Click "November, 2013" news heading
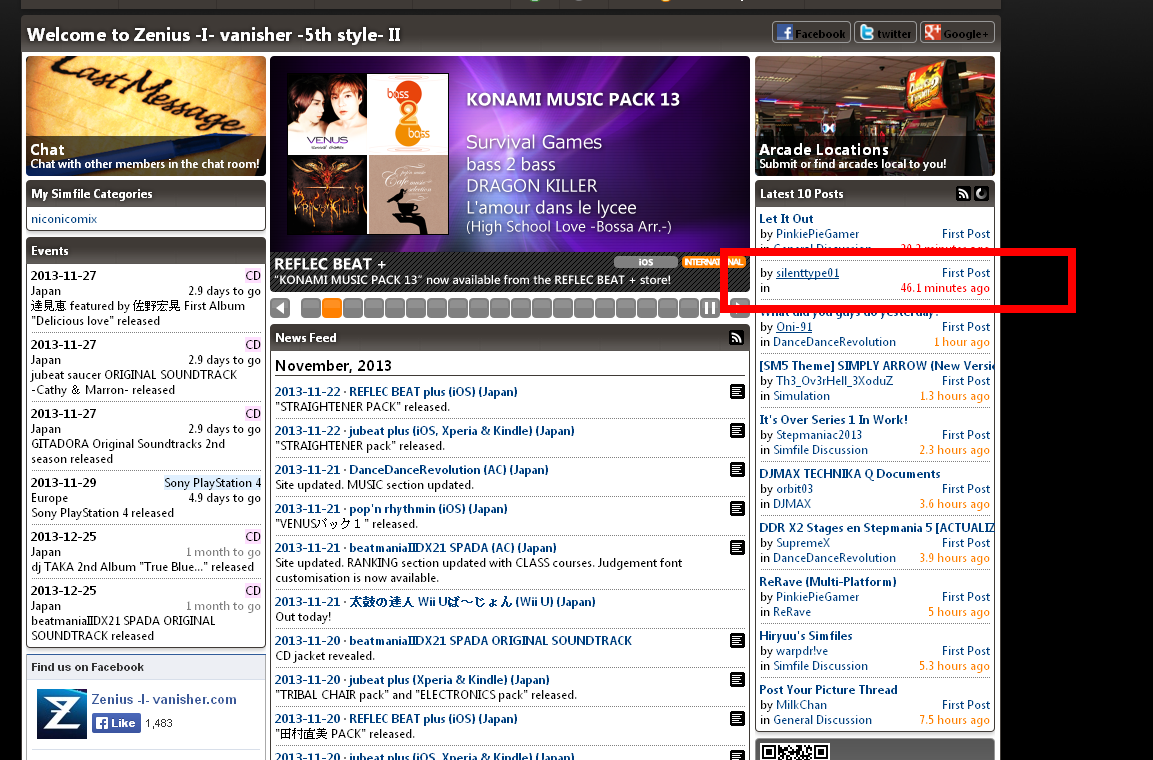The image size is (1153, 760). pyautogui.click(x=333, y=365)
